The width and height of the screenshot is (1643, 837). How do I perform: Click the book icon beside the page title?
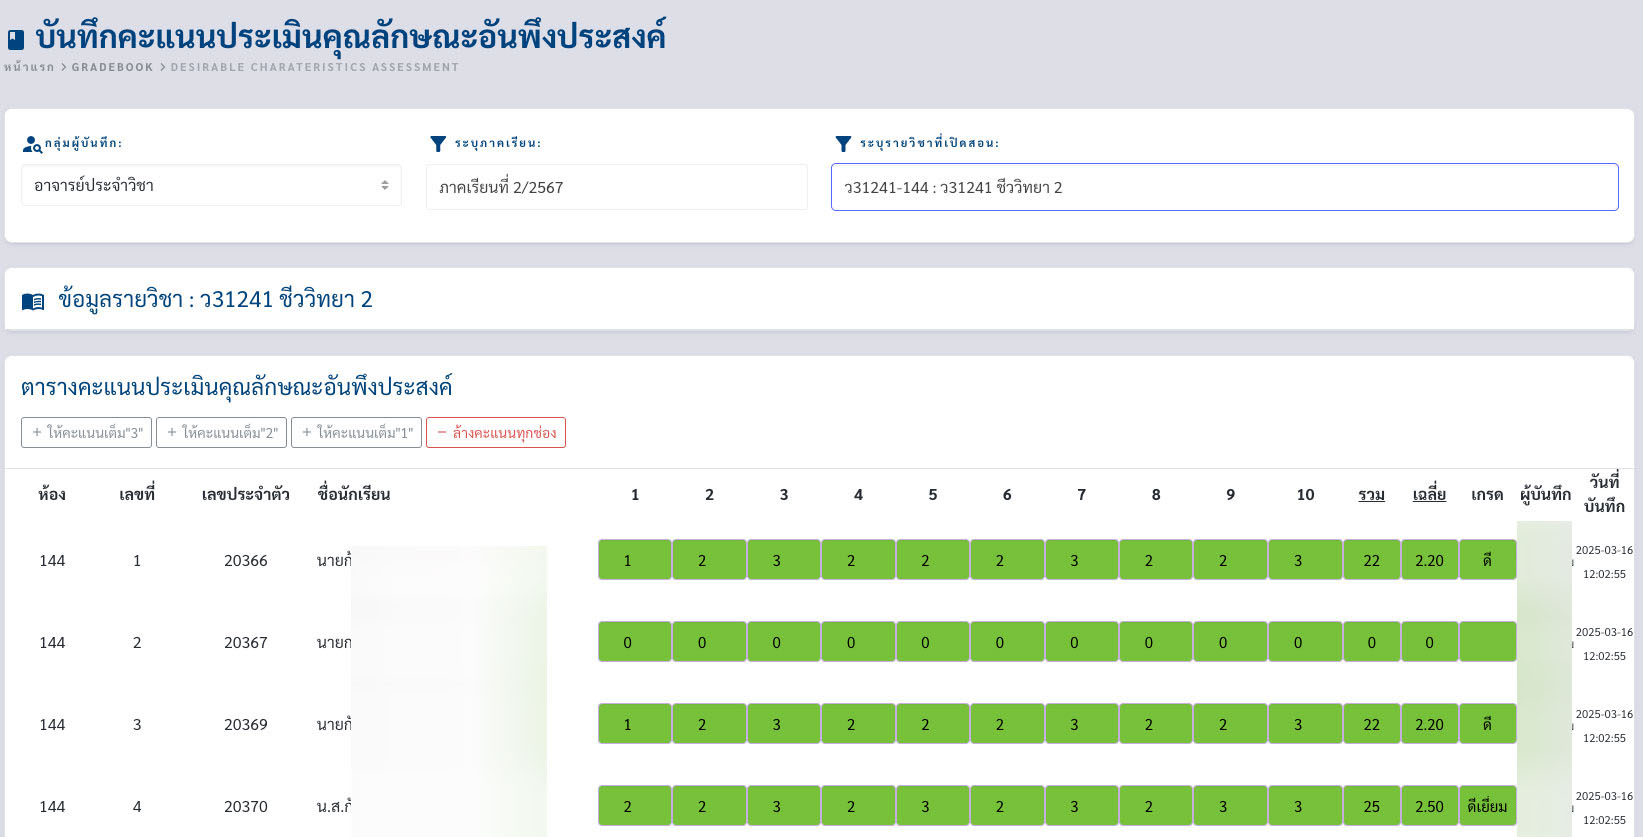16,40
